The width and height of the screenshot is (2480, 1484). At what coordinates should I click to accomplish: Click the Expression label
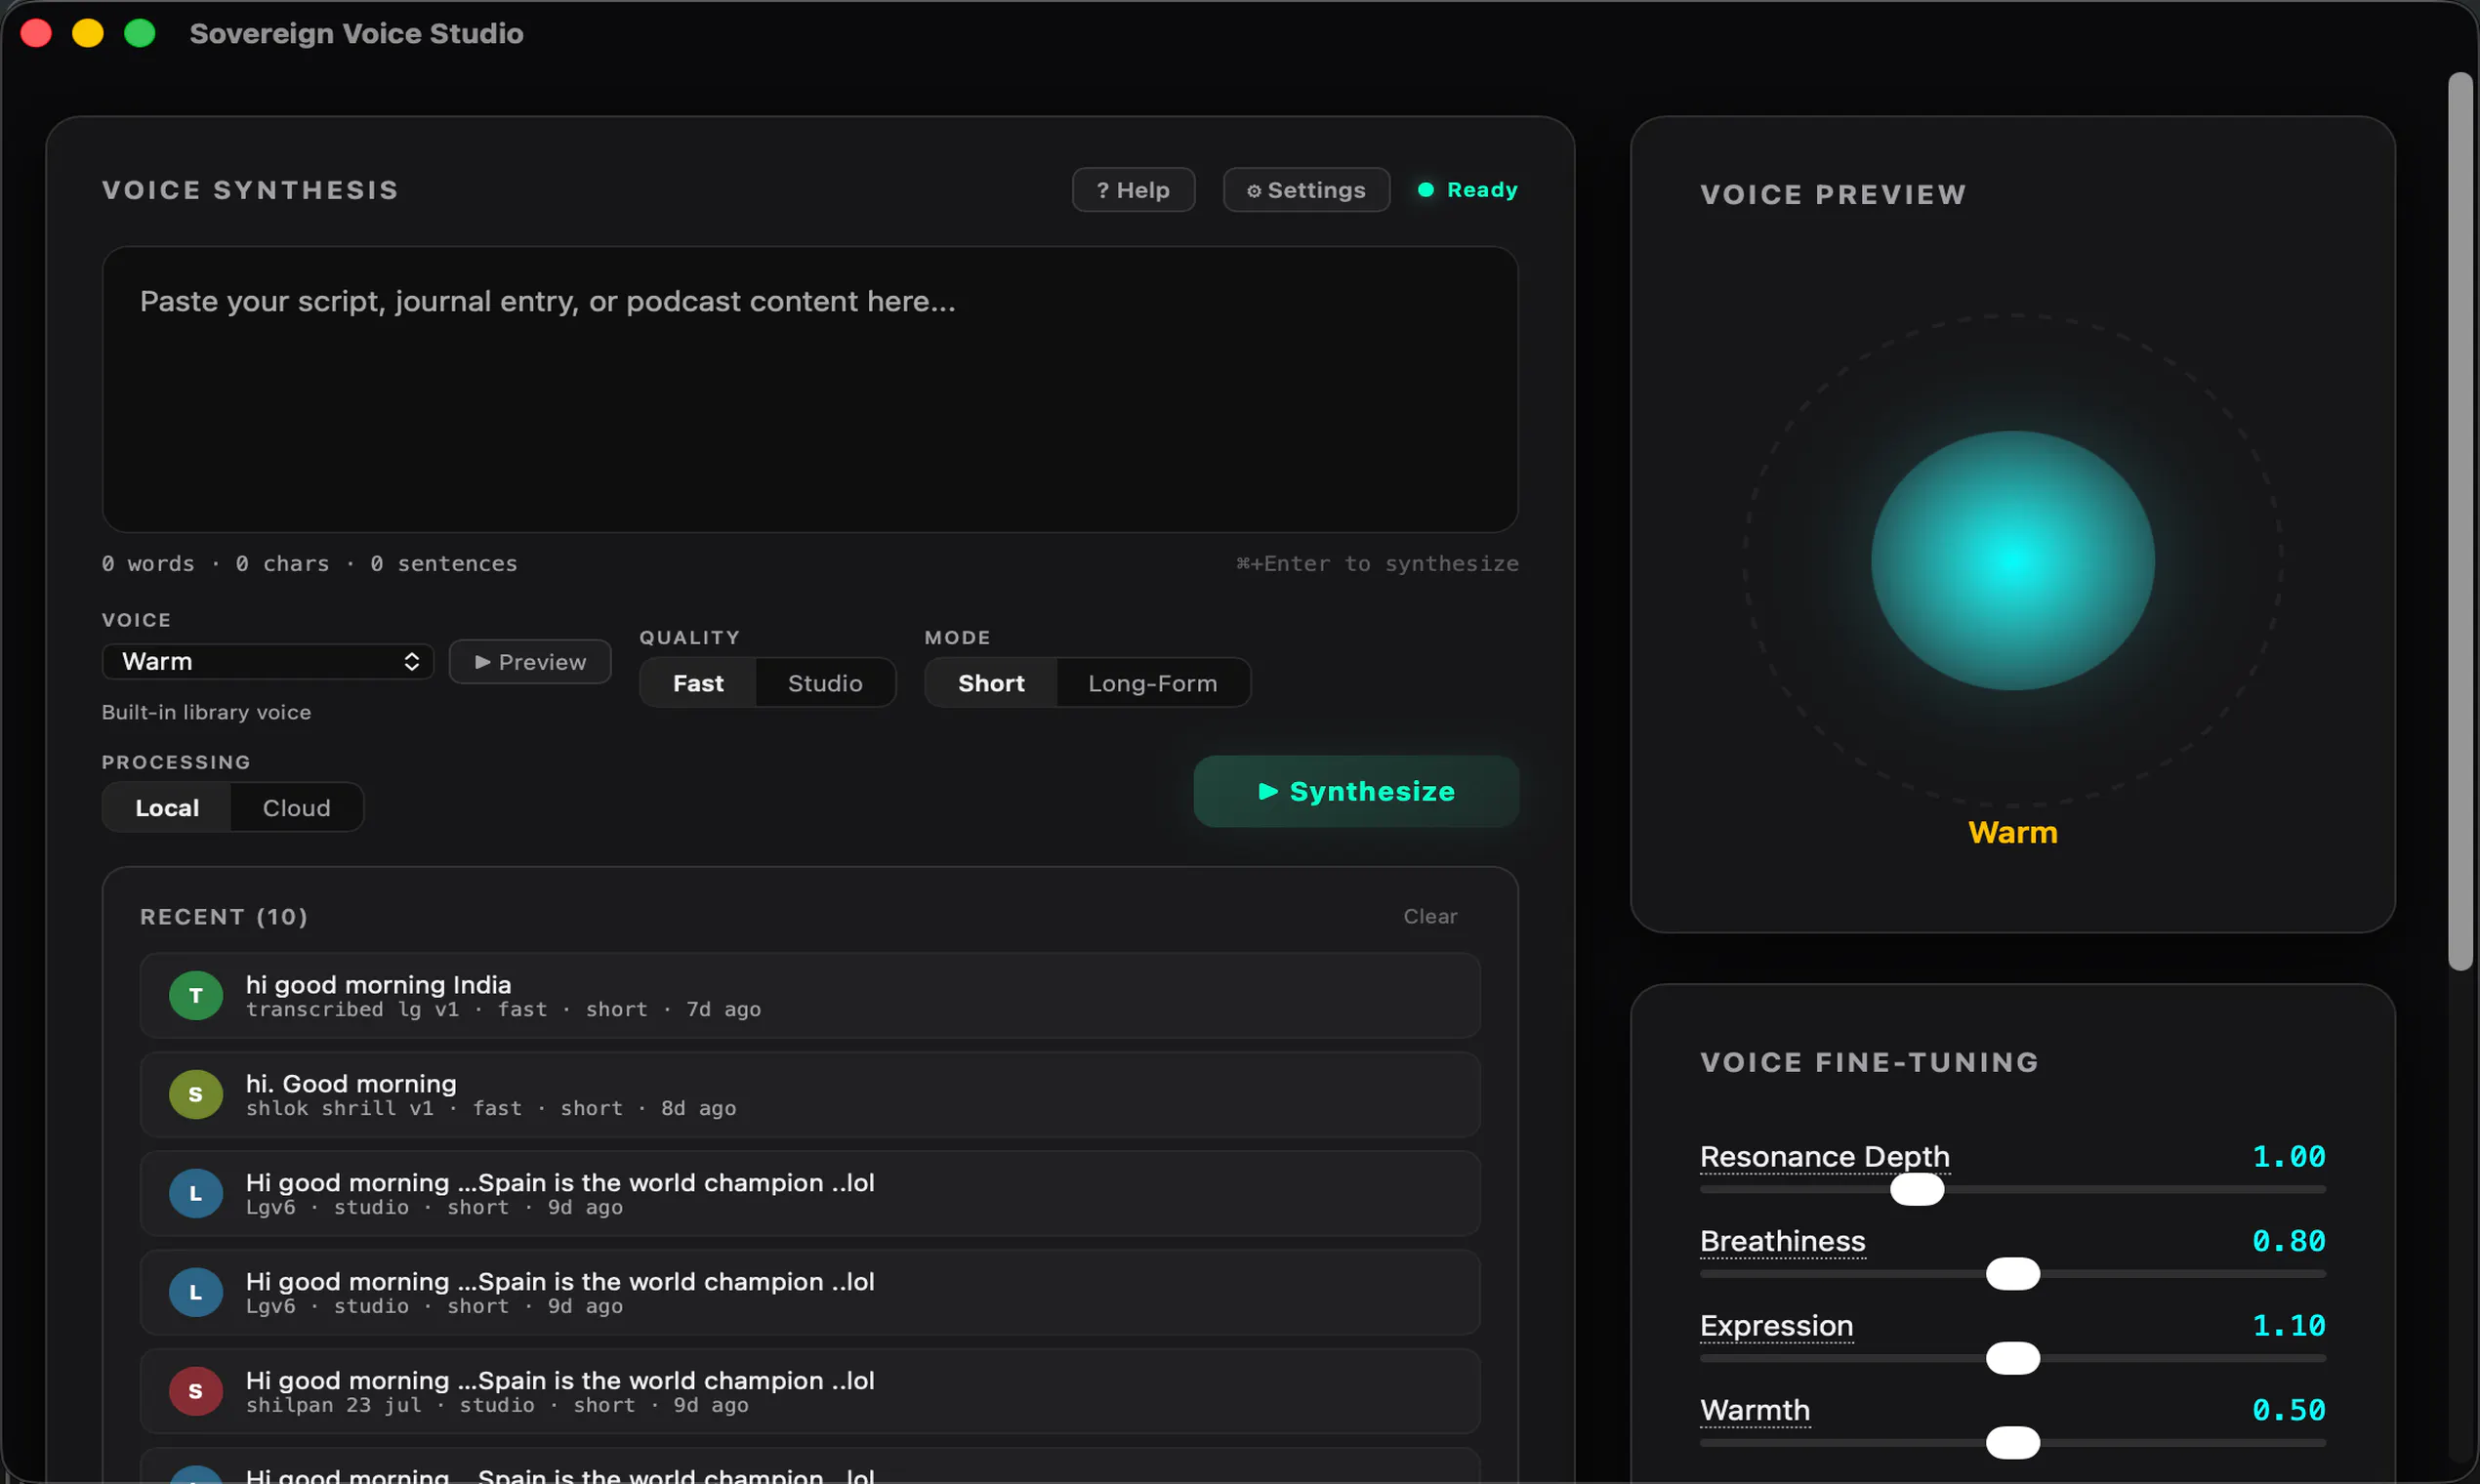point(1776,1326)
